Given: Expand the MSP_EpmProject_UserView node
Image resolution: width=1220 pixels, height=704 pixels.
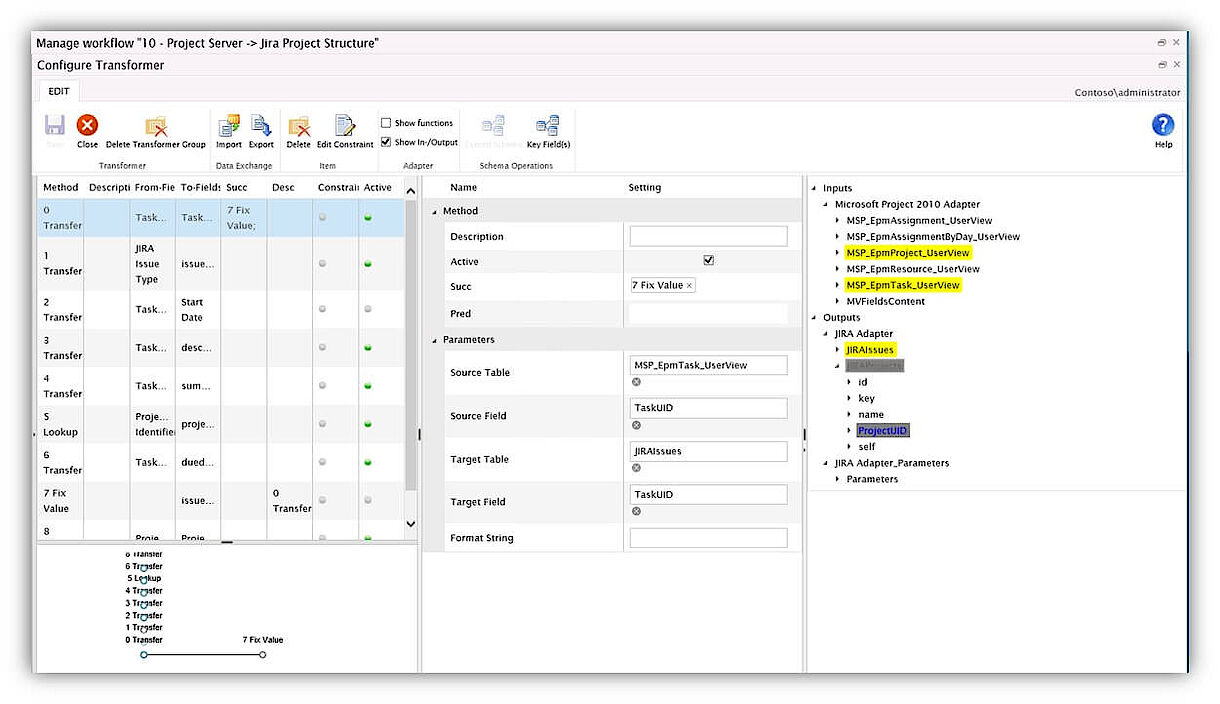Looking at the screenshot, I should (x=838, y=253).
